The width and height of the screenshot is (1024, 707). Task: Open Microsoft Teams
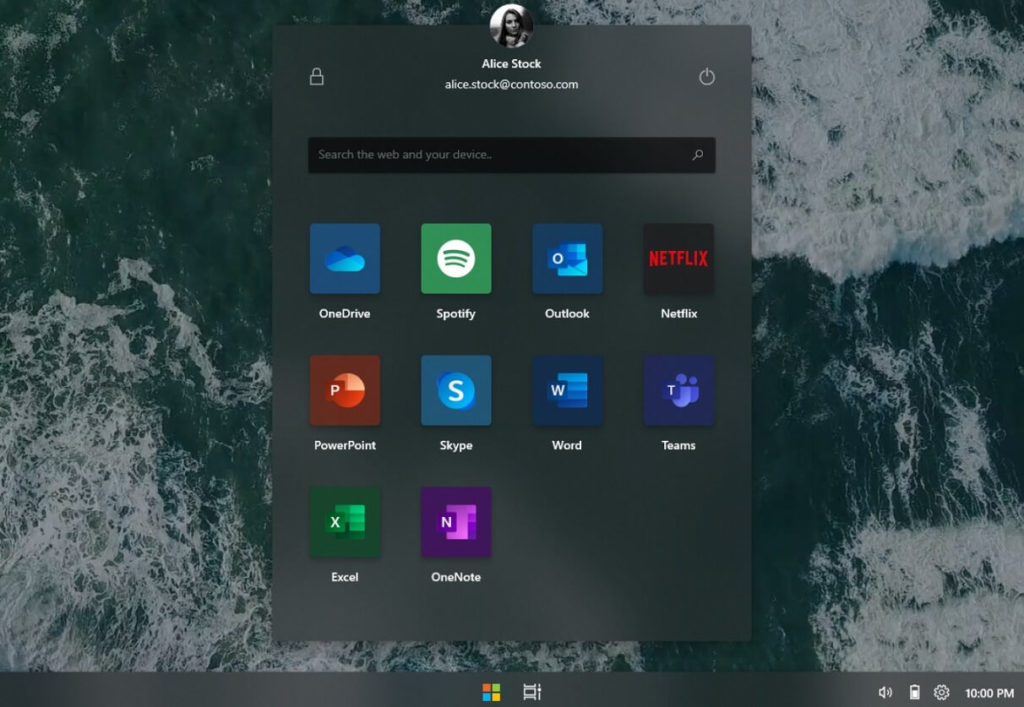(677, 390)
